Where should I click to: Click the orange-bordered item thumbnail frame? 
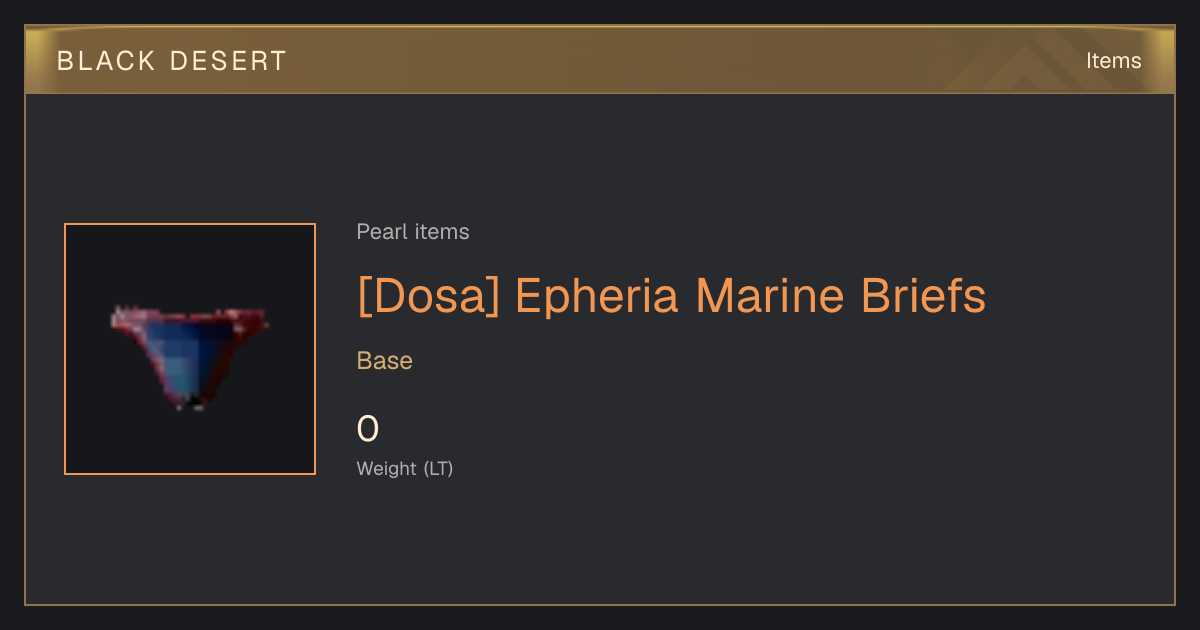click(x=190, y=349)
